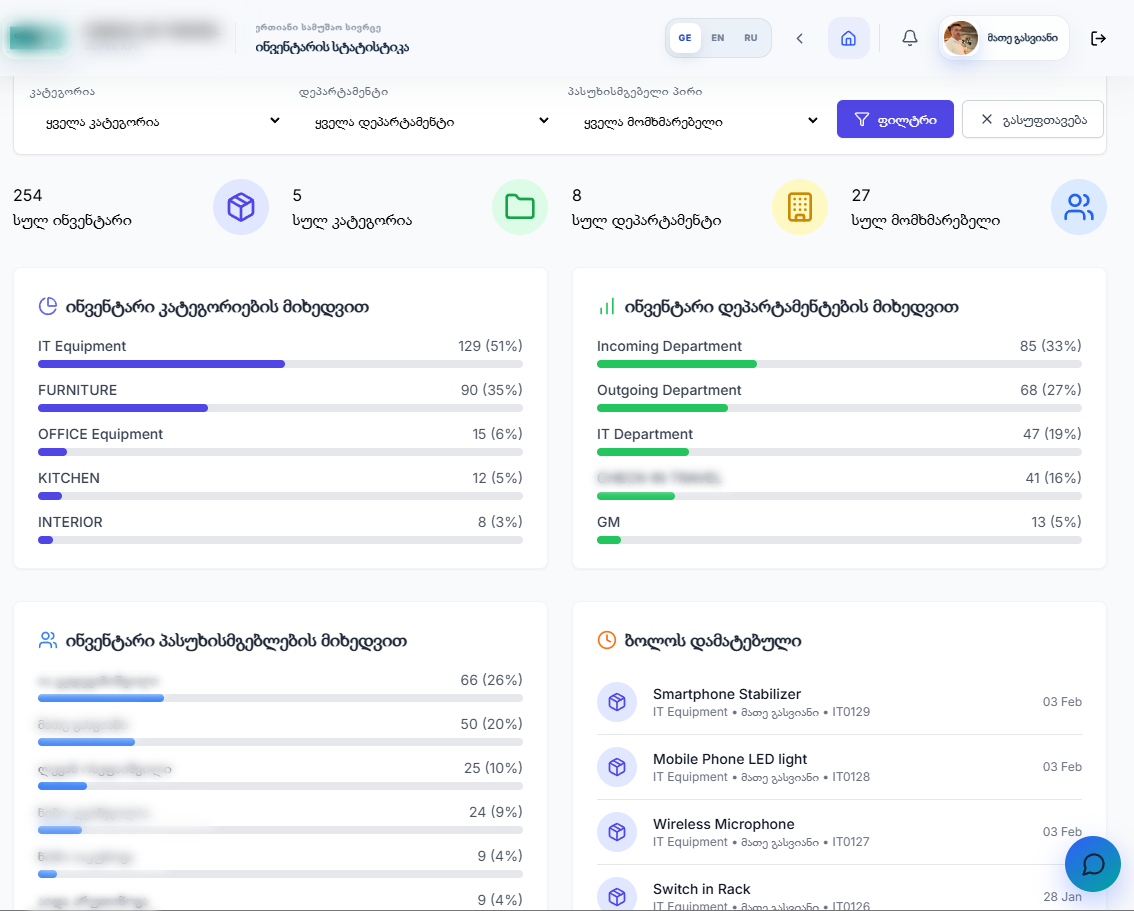Select the OFFICE Equipment category label

pos(101,435)
